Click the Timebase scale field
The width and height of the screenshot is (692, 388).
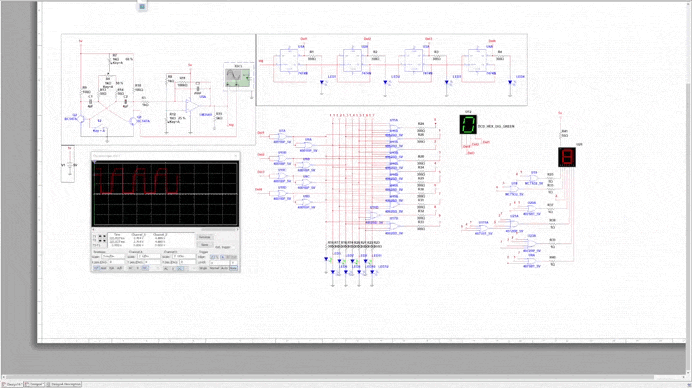(113, 256)
